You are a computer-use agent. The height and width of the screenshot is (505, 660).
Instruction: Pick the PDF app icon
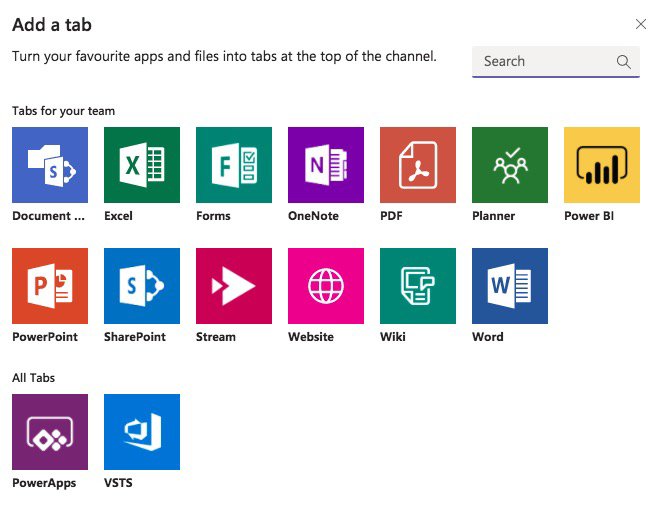point(418,165)
